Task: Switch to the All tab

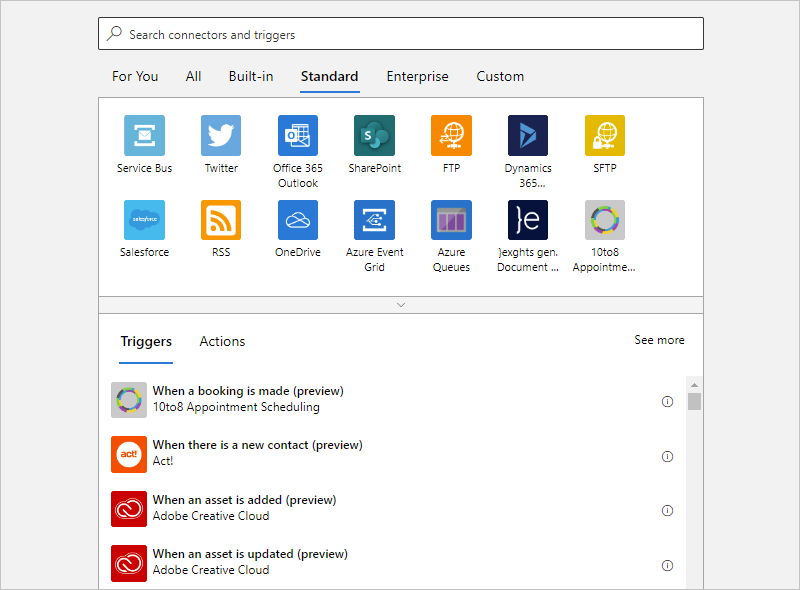Action: [x=193, y=77]
